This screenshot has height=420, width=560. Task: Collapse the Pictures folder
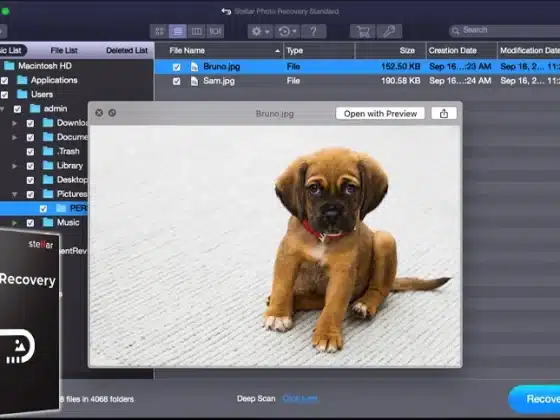click(x=15, y=195)
